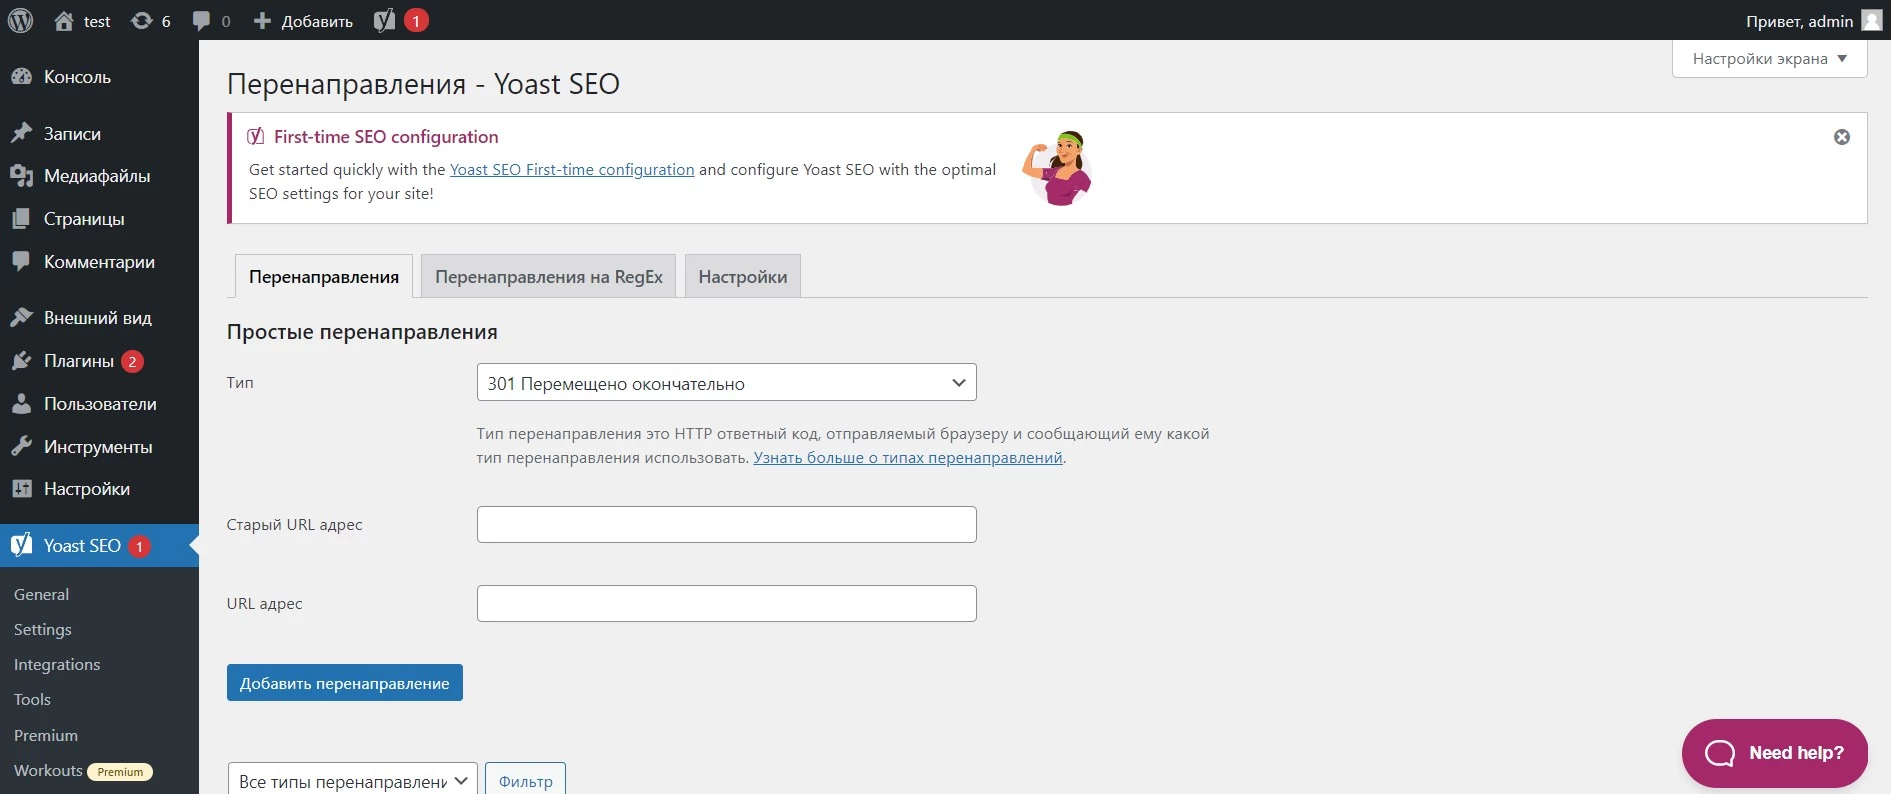Open Страницы menu label

pyautogui.click(x=84, y=219)
